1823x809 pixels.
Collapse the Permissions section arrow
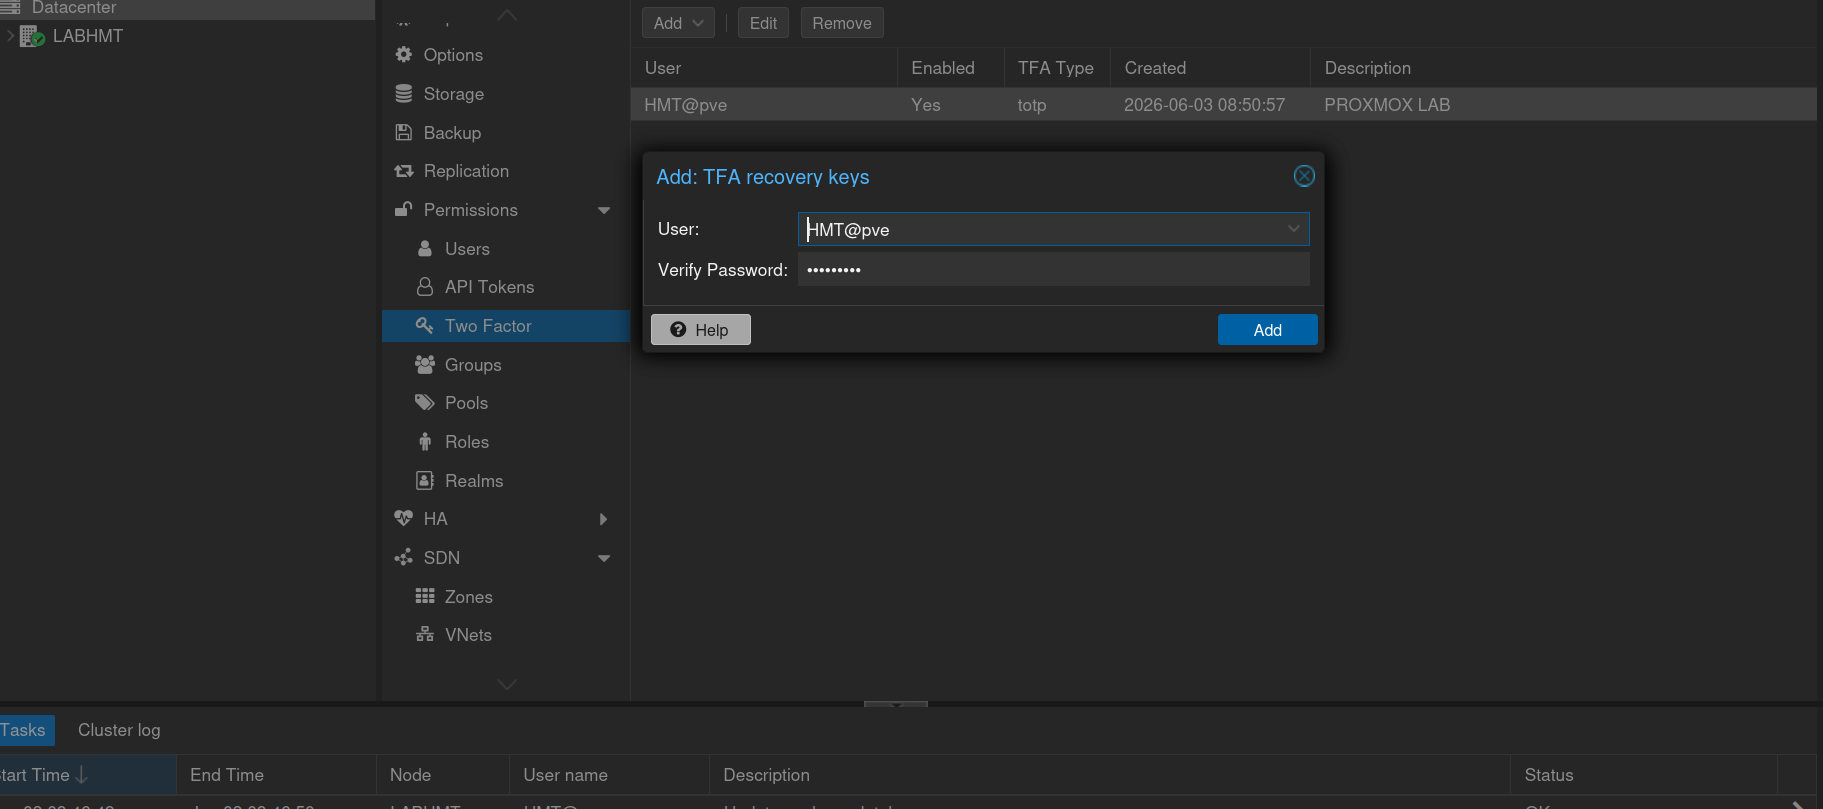coord(604,210)
